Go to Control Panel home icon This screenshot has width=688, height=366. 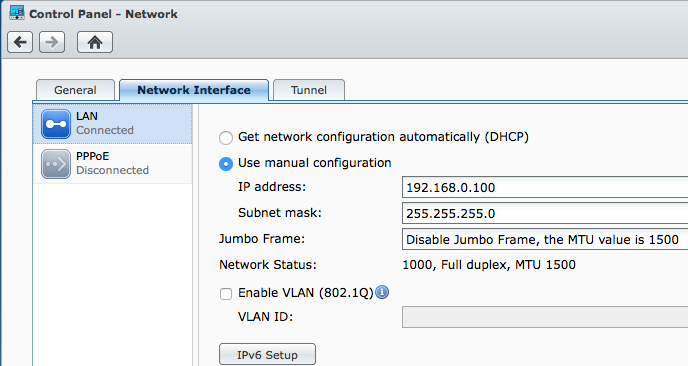pyautogui.click(x=95, y=42)
